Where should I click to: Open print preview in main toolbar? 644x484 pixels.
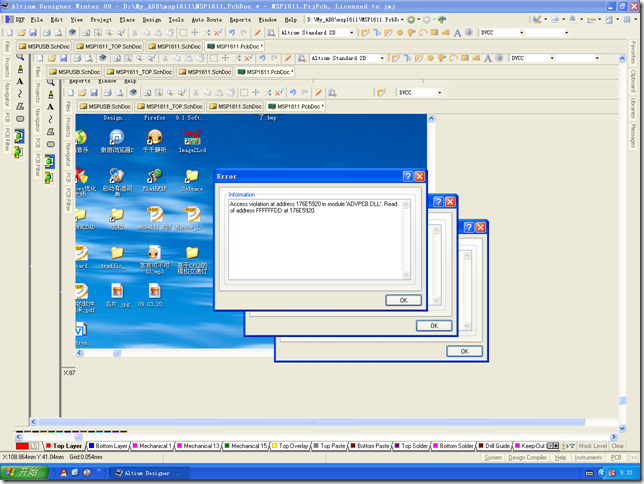[x=59, y=32]
